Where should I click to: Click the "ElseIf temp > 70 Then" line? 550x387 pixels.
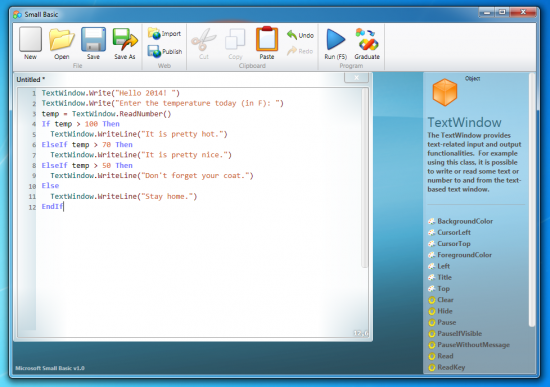point(87,145)
